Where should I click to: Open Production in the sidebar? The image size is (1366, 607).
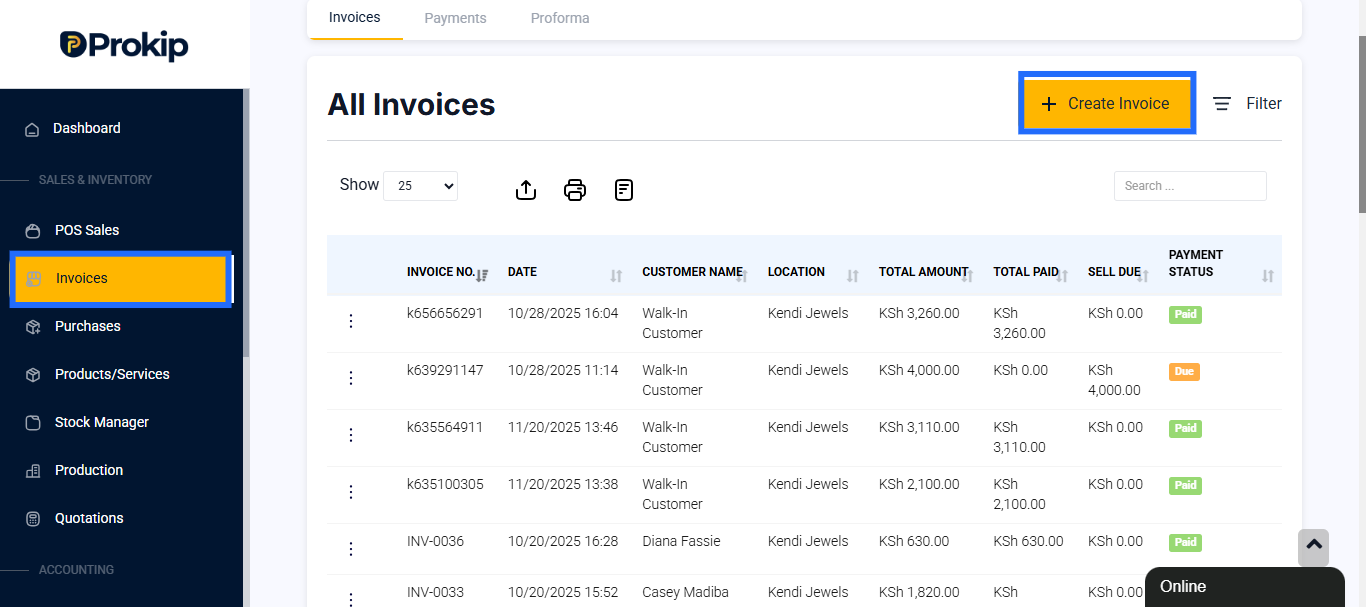pos(89,470)
